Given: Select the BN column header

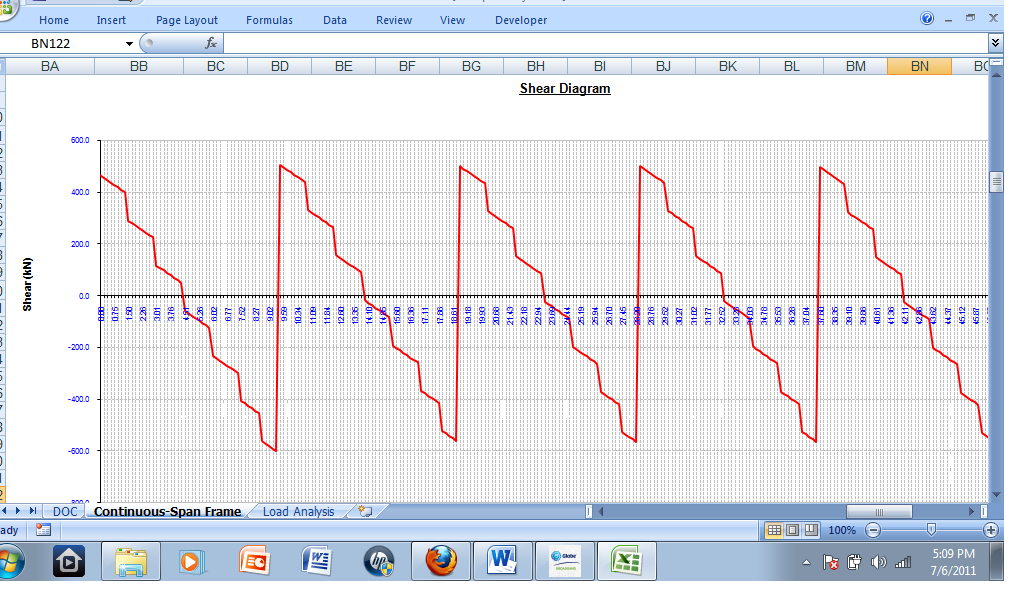Looking at the screenshot, I should (x=918, y=65).
